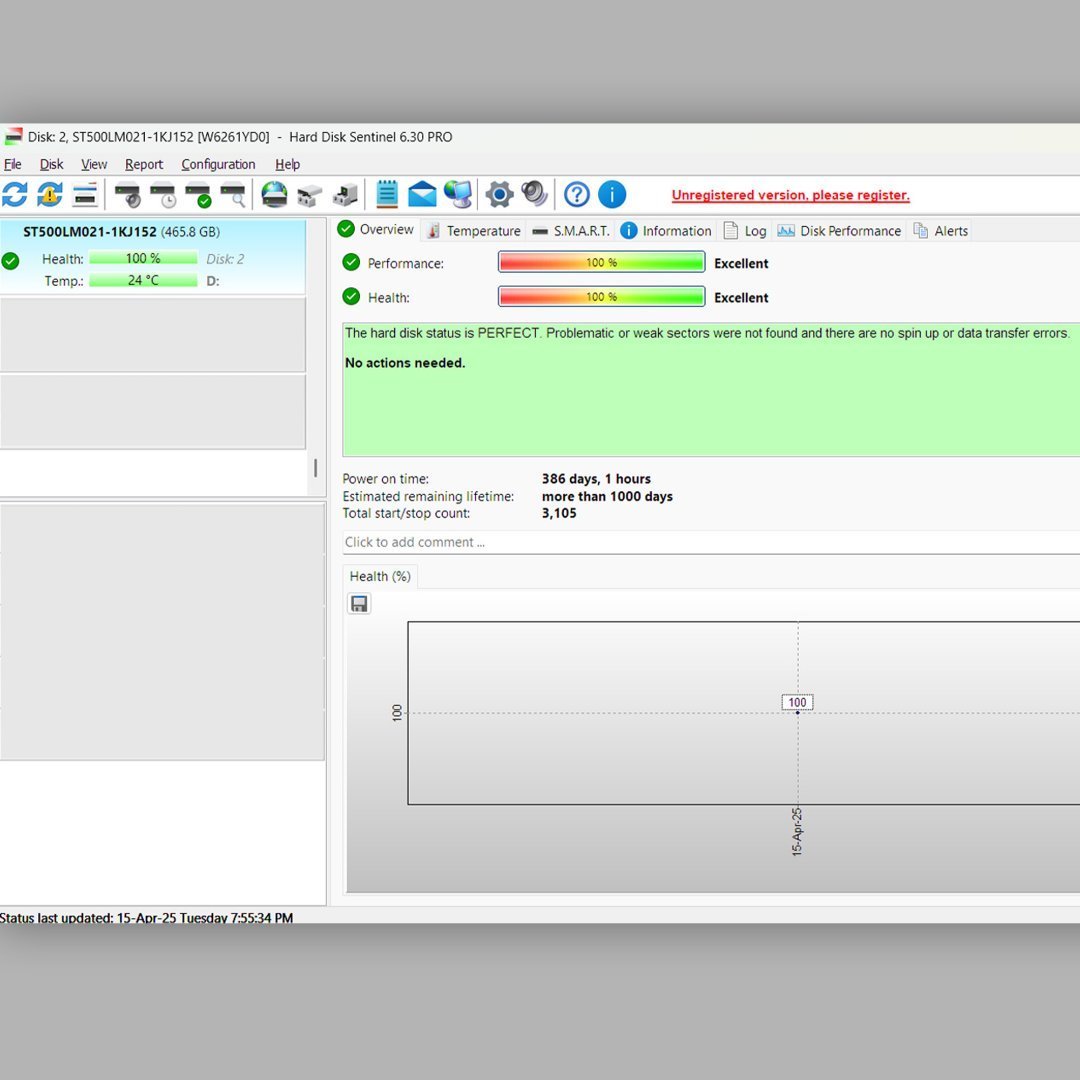
Task: Click the '386 days, 1 hours' power on value
Action: coord(596,479)
